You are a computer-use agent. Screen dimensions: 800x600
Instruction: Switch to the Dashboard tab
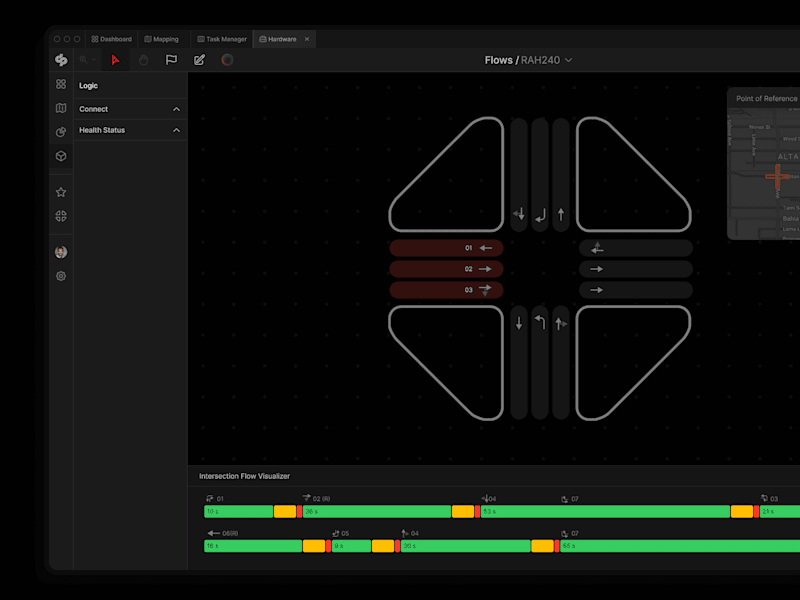click(111, 39)
